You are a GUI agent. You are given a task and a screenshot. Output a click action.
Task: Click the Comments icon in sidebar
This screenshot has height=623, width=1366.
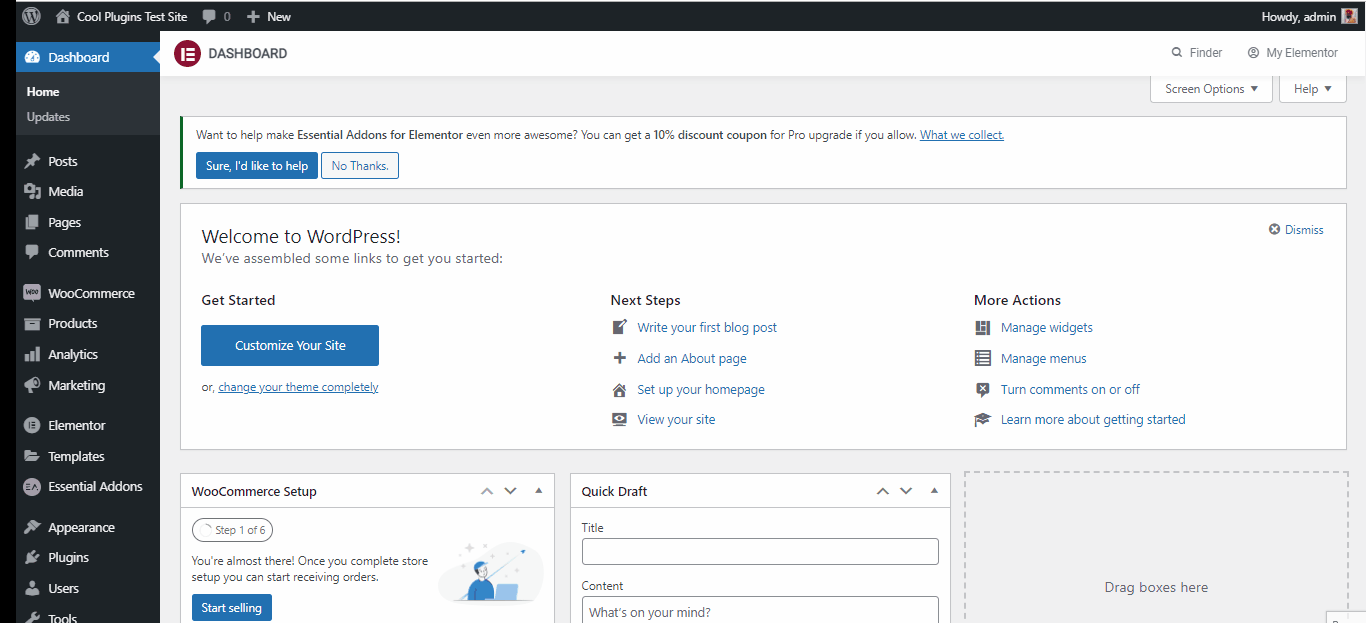pos(32,252)
